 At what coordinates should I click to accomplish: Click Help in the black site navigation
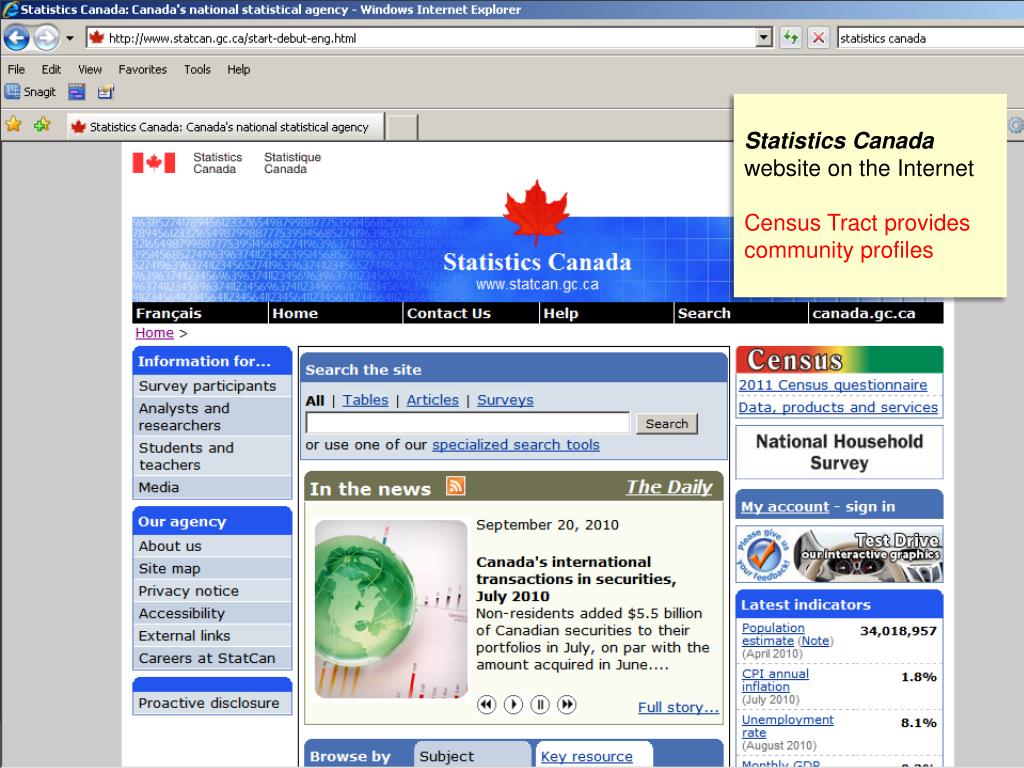(561, 313)
